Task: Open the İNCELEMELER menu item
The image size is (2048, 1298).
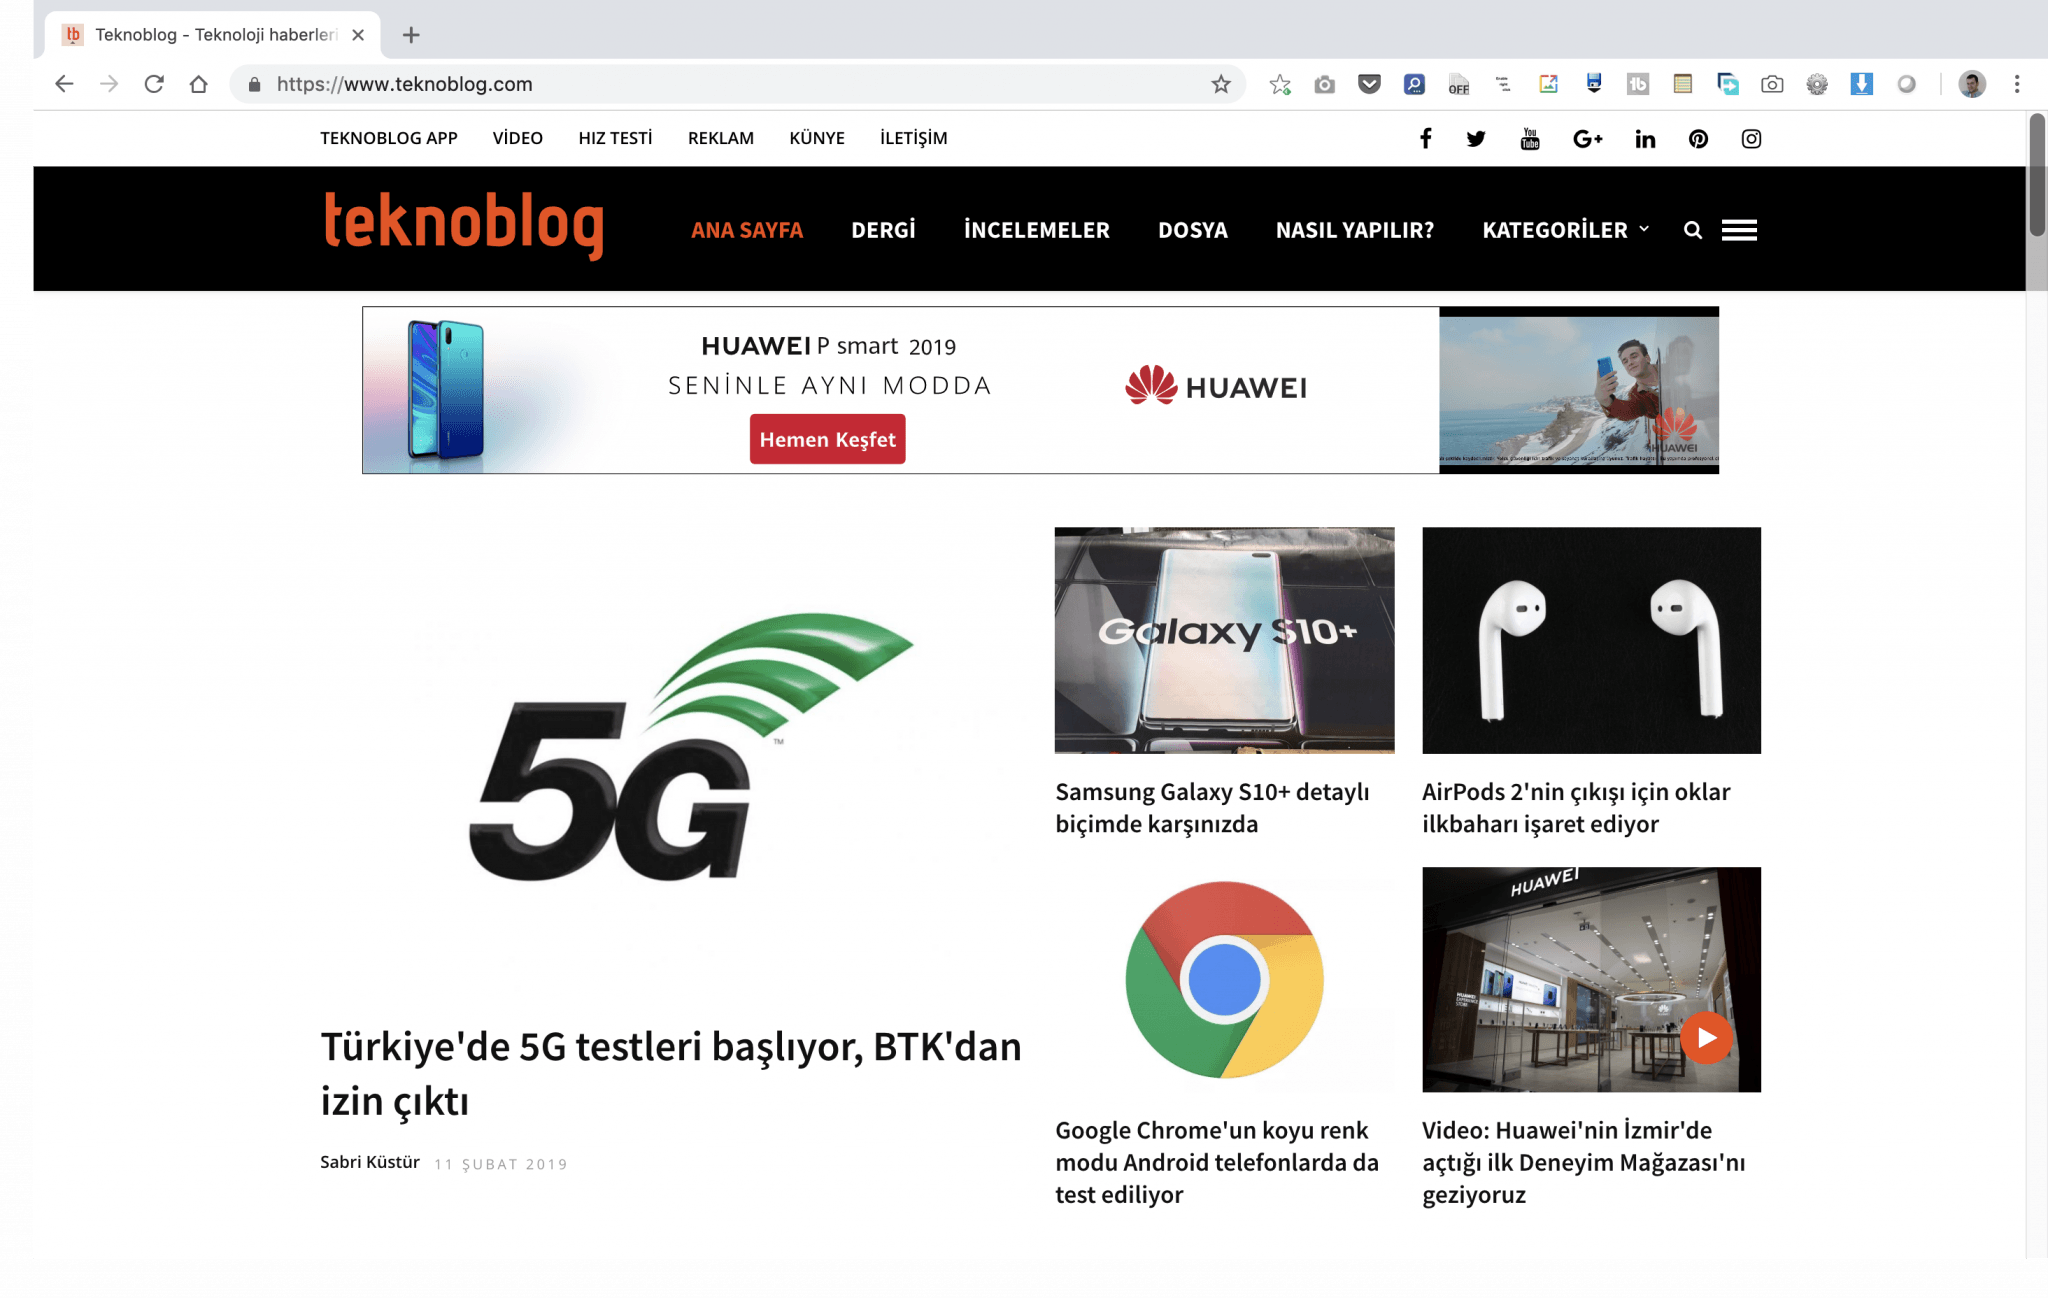Action: coord(1036,230)
